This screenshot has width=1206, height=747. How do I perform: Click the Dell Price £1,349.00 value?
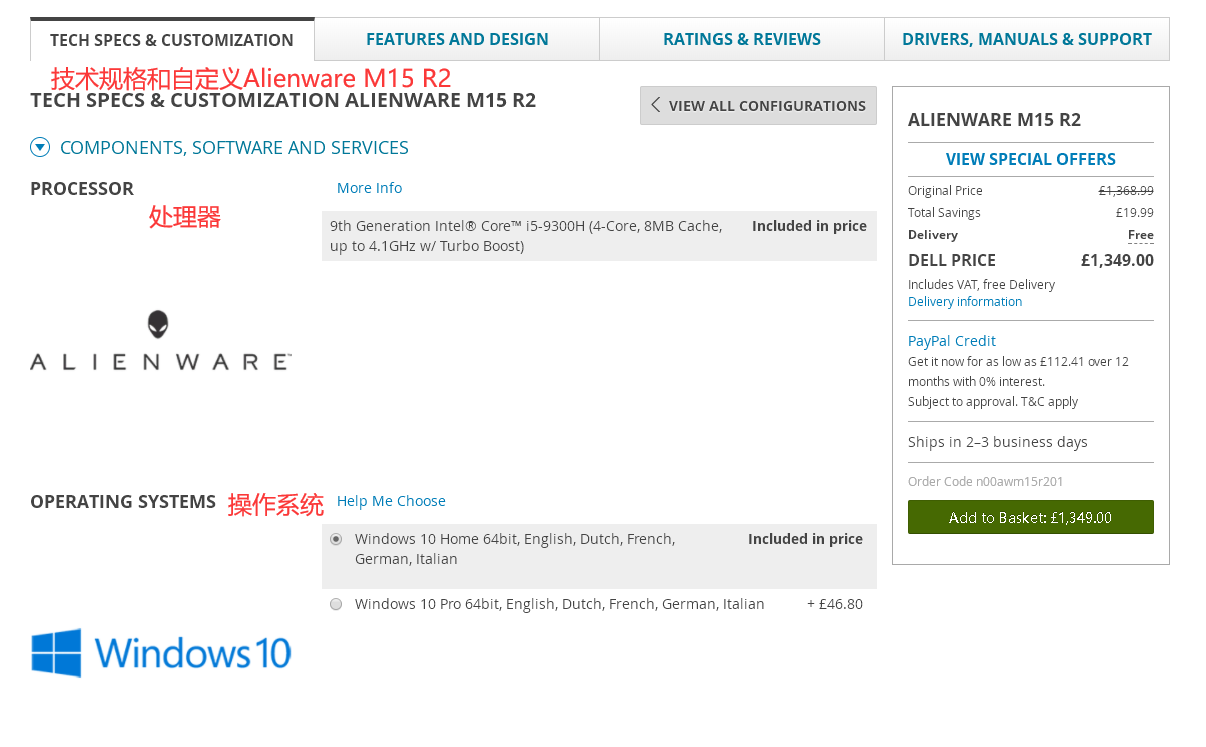point(1117,260)
